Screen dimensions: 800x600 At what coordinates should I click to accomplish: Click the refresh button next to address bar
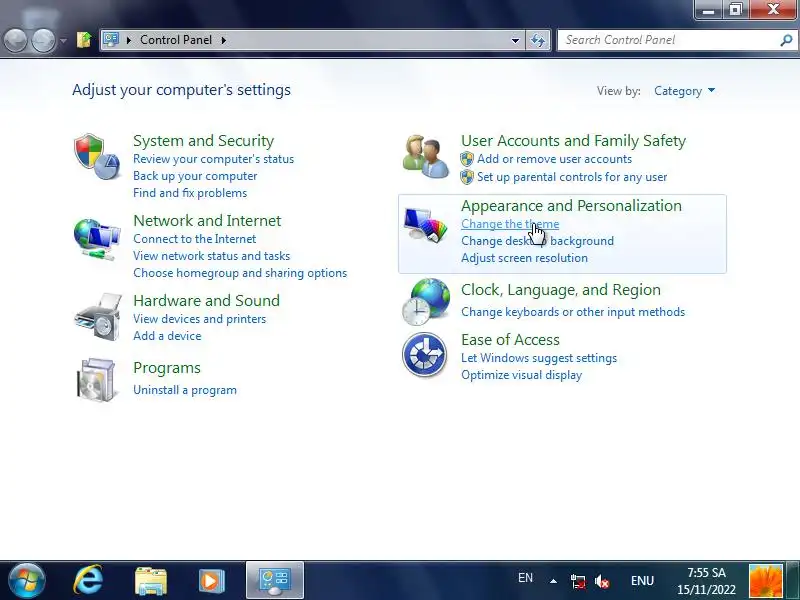[x=538, y=40]
